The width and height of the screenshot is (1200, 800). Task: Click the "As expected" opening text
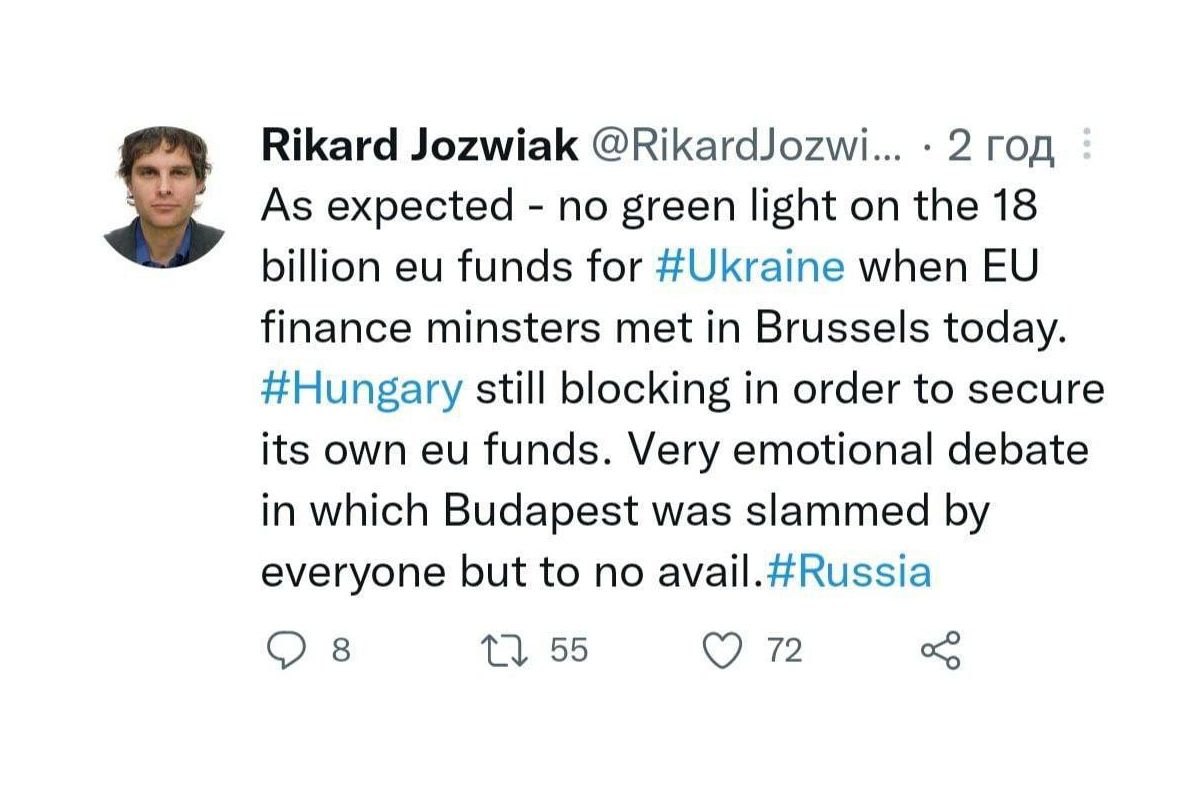tap(385, 207)
